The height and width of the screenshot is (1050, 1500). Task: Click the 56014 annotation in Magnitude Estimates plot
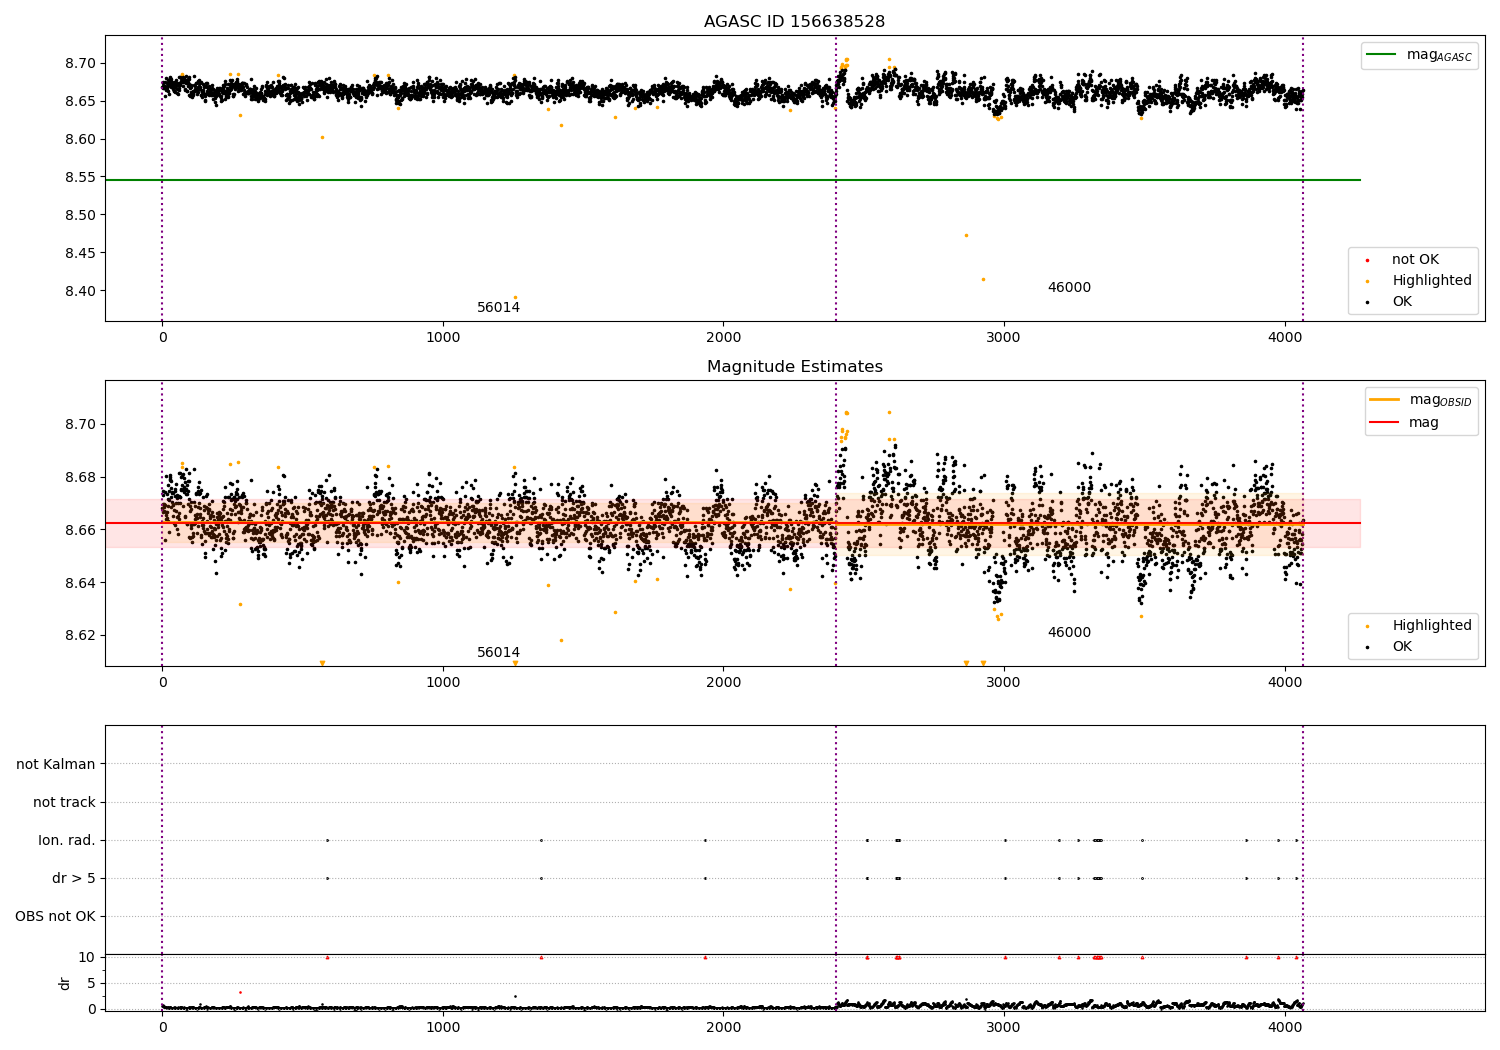pos(498,653)
